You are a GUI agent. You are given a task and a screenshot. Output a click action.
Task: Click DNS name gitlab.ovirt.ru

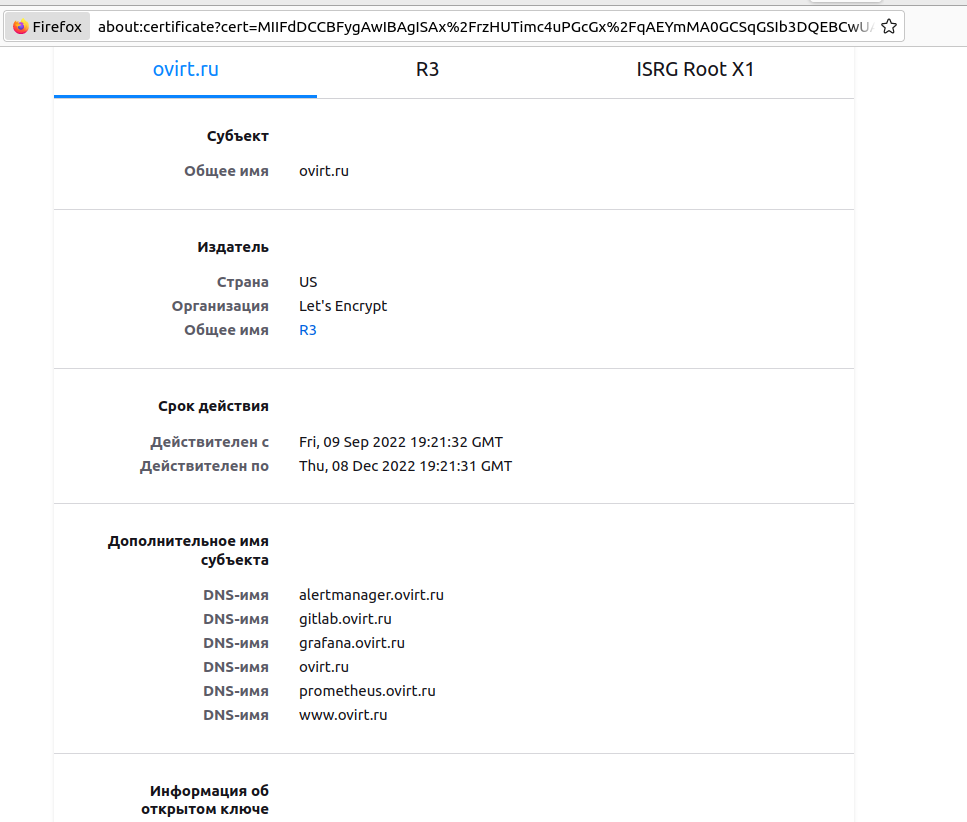pyautogui.click(x=345, y=619)
